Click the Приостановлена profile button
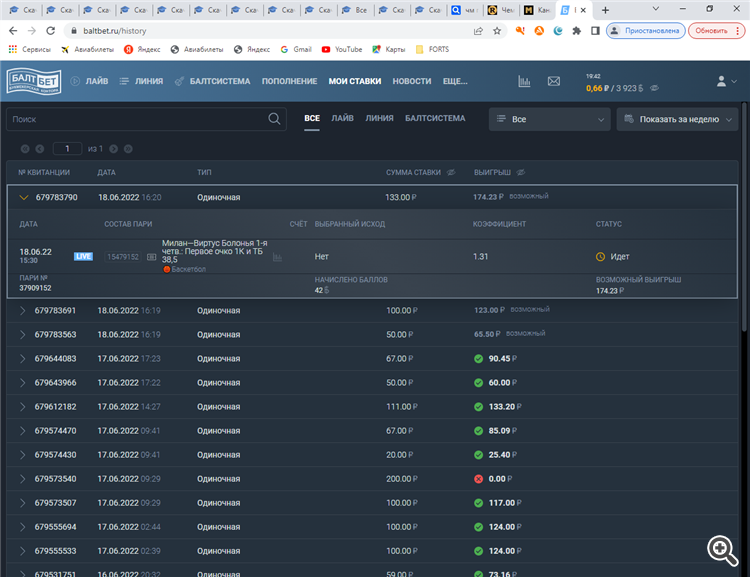Screen dimensions: 750x577 [x=646, y=31]
